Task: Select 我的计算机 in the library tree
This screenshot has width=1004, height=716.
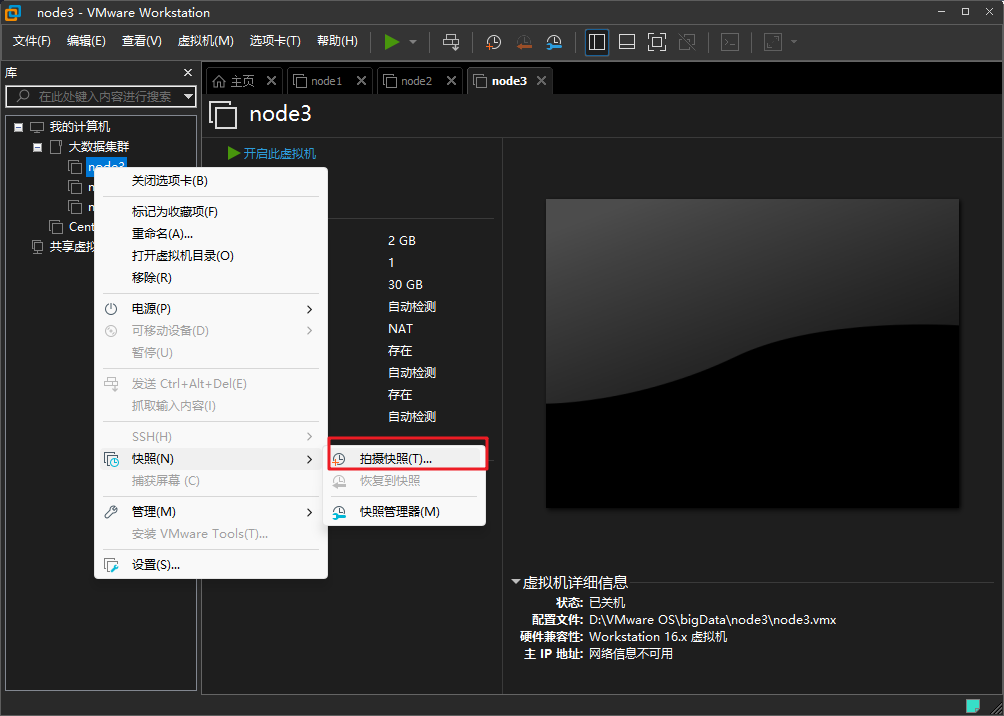Action: (x=80, y=127)
